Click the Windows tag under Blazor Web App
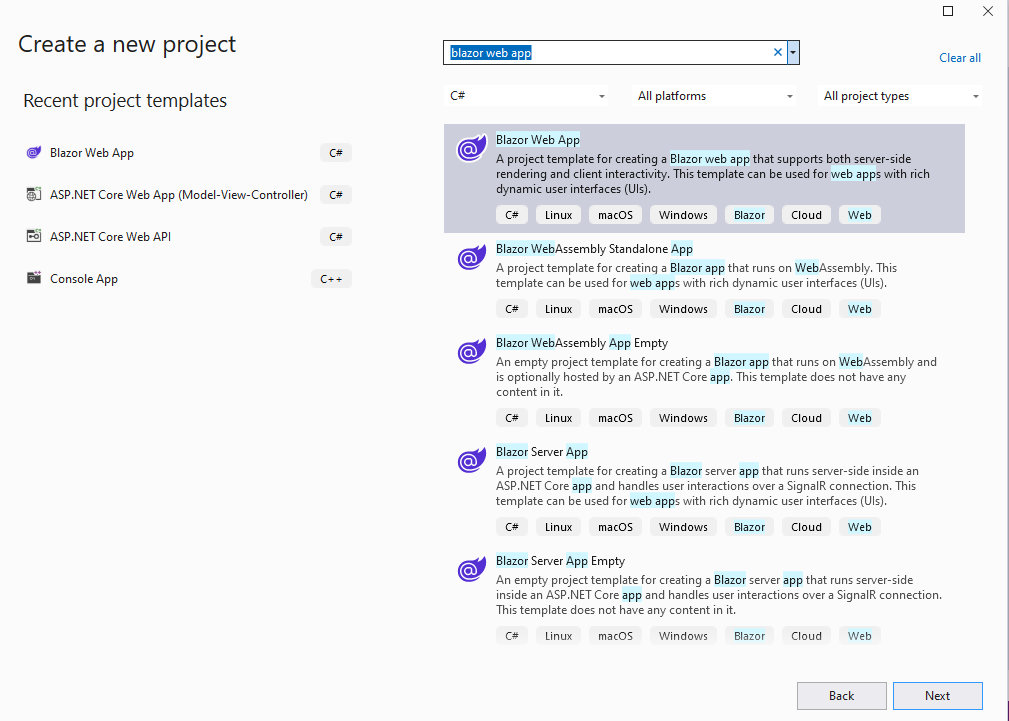1009x721 pixels. 683,215
